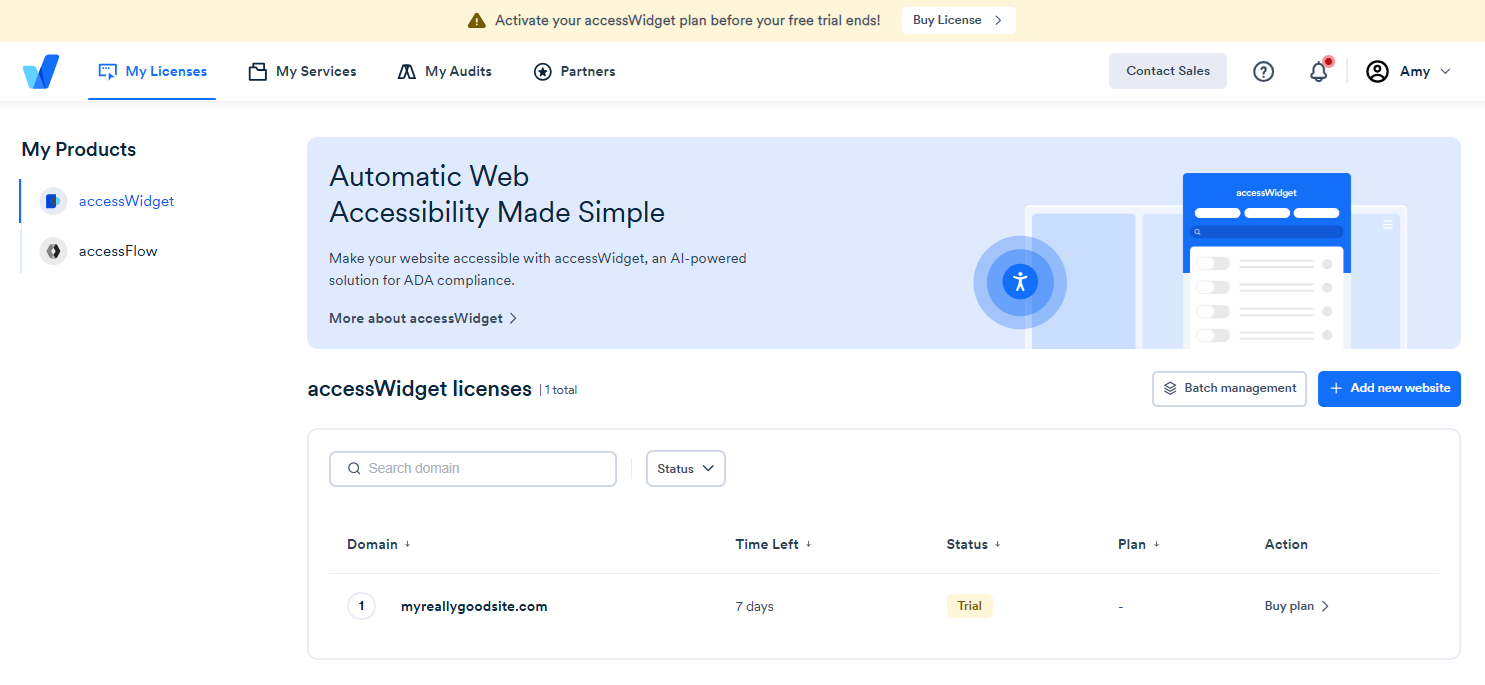Click the Contact Sales button
1485x685 pixels.
pos(1168,71)
